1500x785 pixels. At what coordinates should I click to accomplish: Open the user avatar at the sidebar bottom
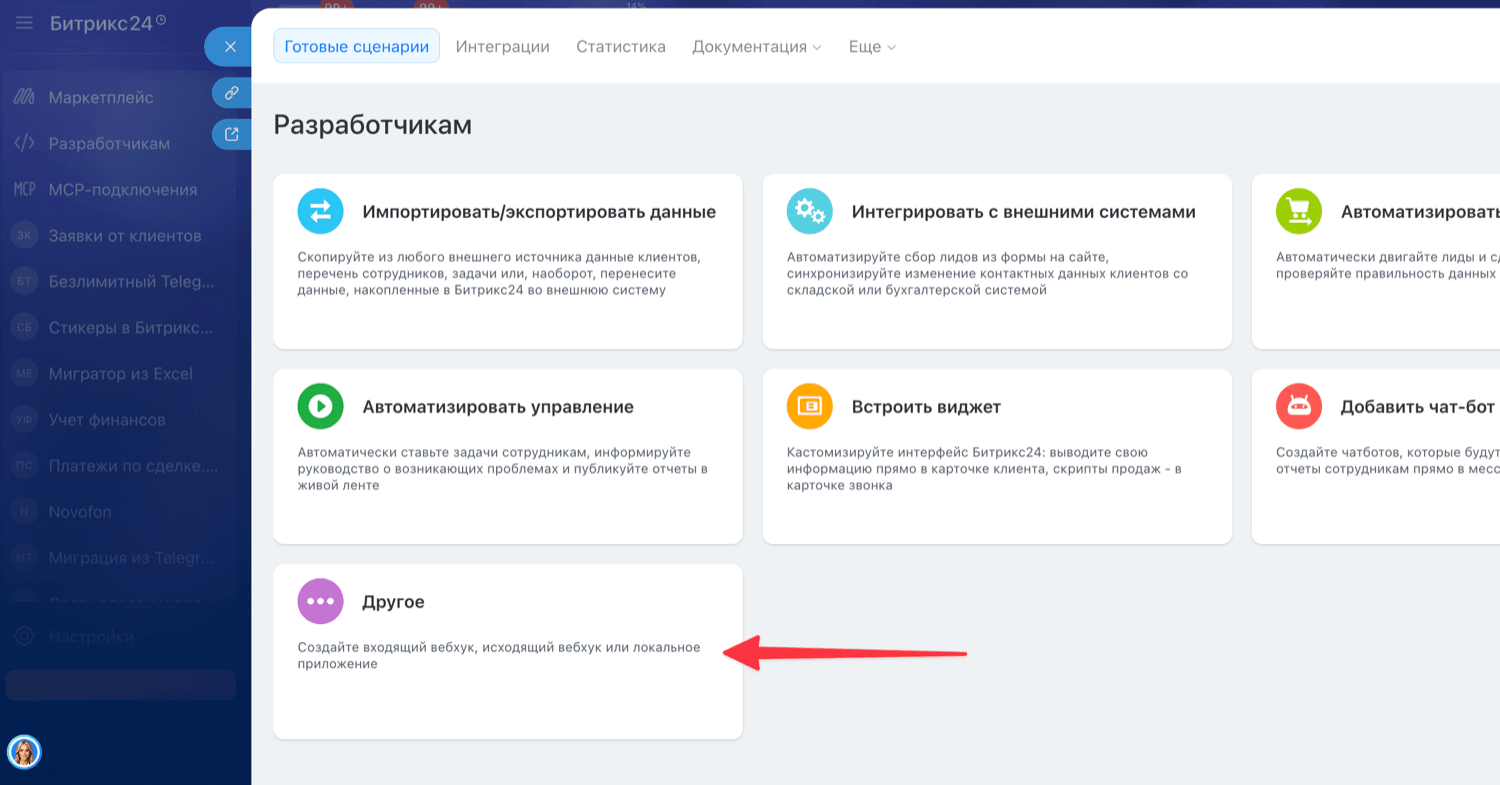point(24,752)
